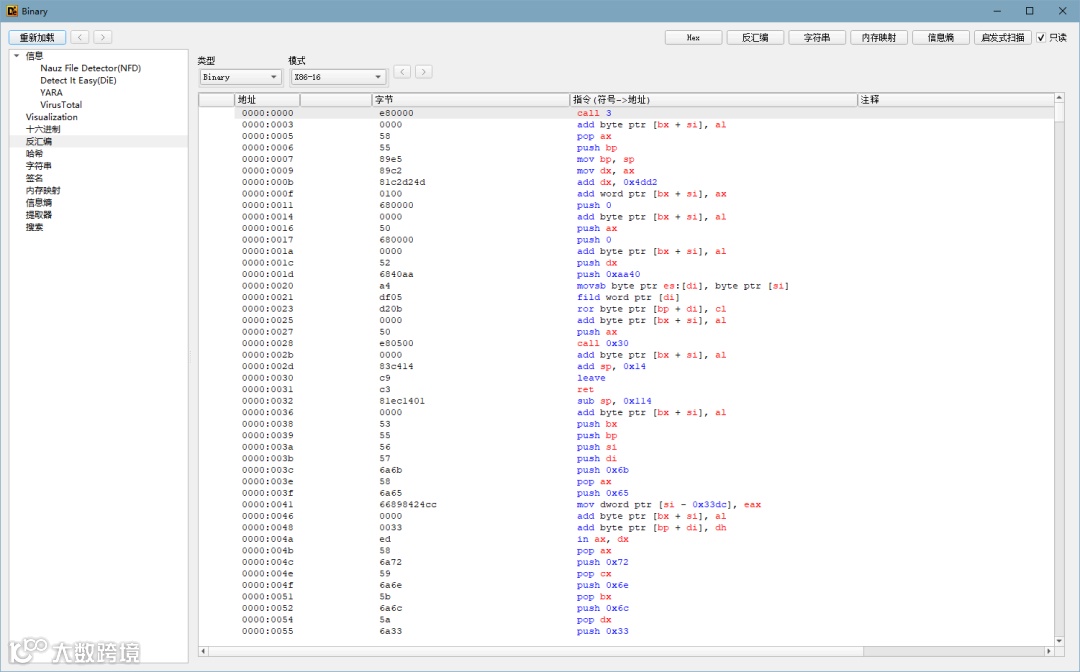The height and width of the screenshot is (672, 1080).
Task: Click the 内存映射 button in top toolbar
Action: click(879, 37)
